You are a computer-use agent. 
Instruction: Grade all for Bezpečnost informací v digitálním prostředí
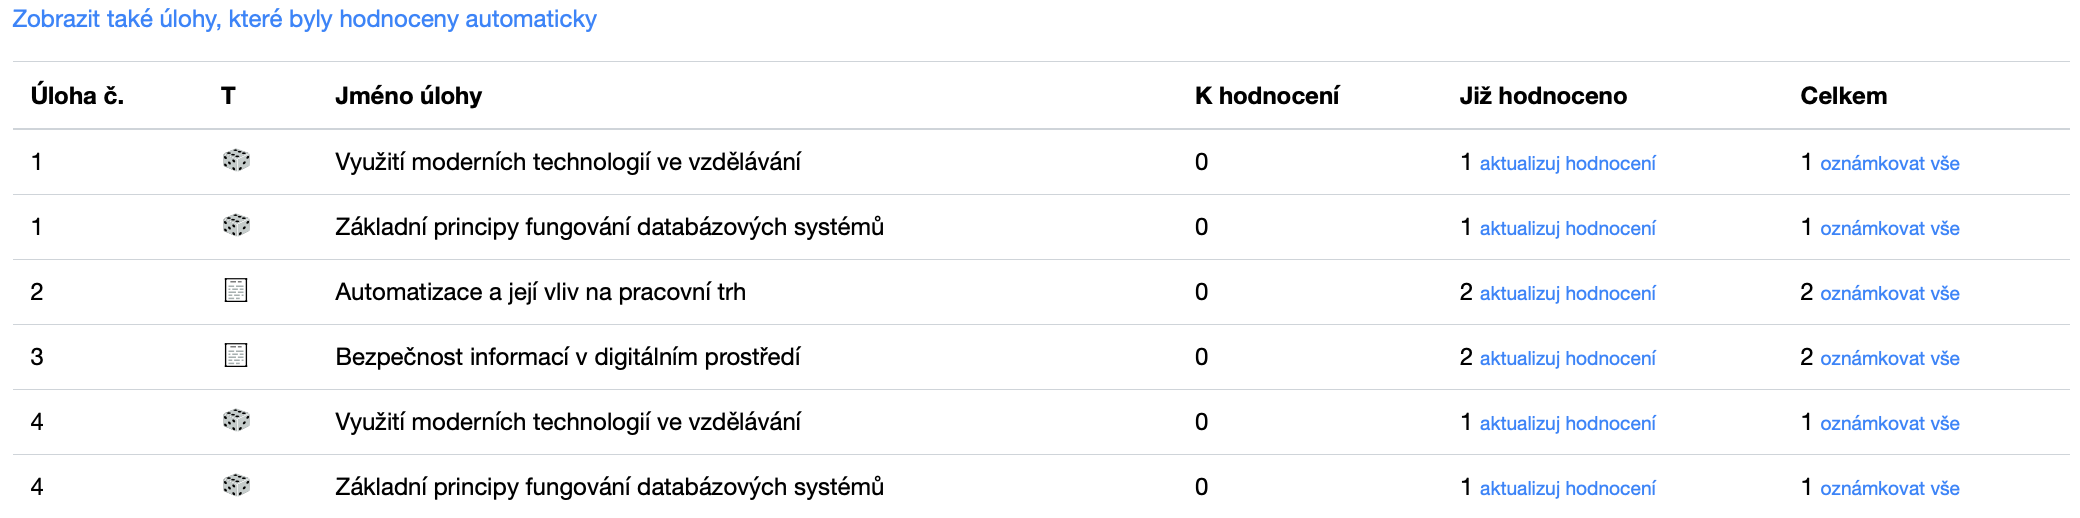(x=1889, y=358)
